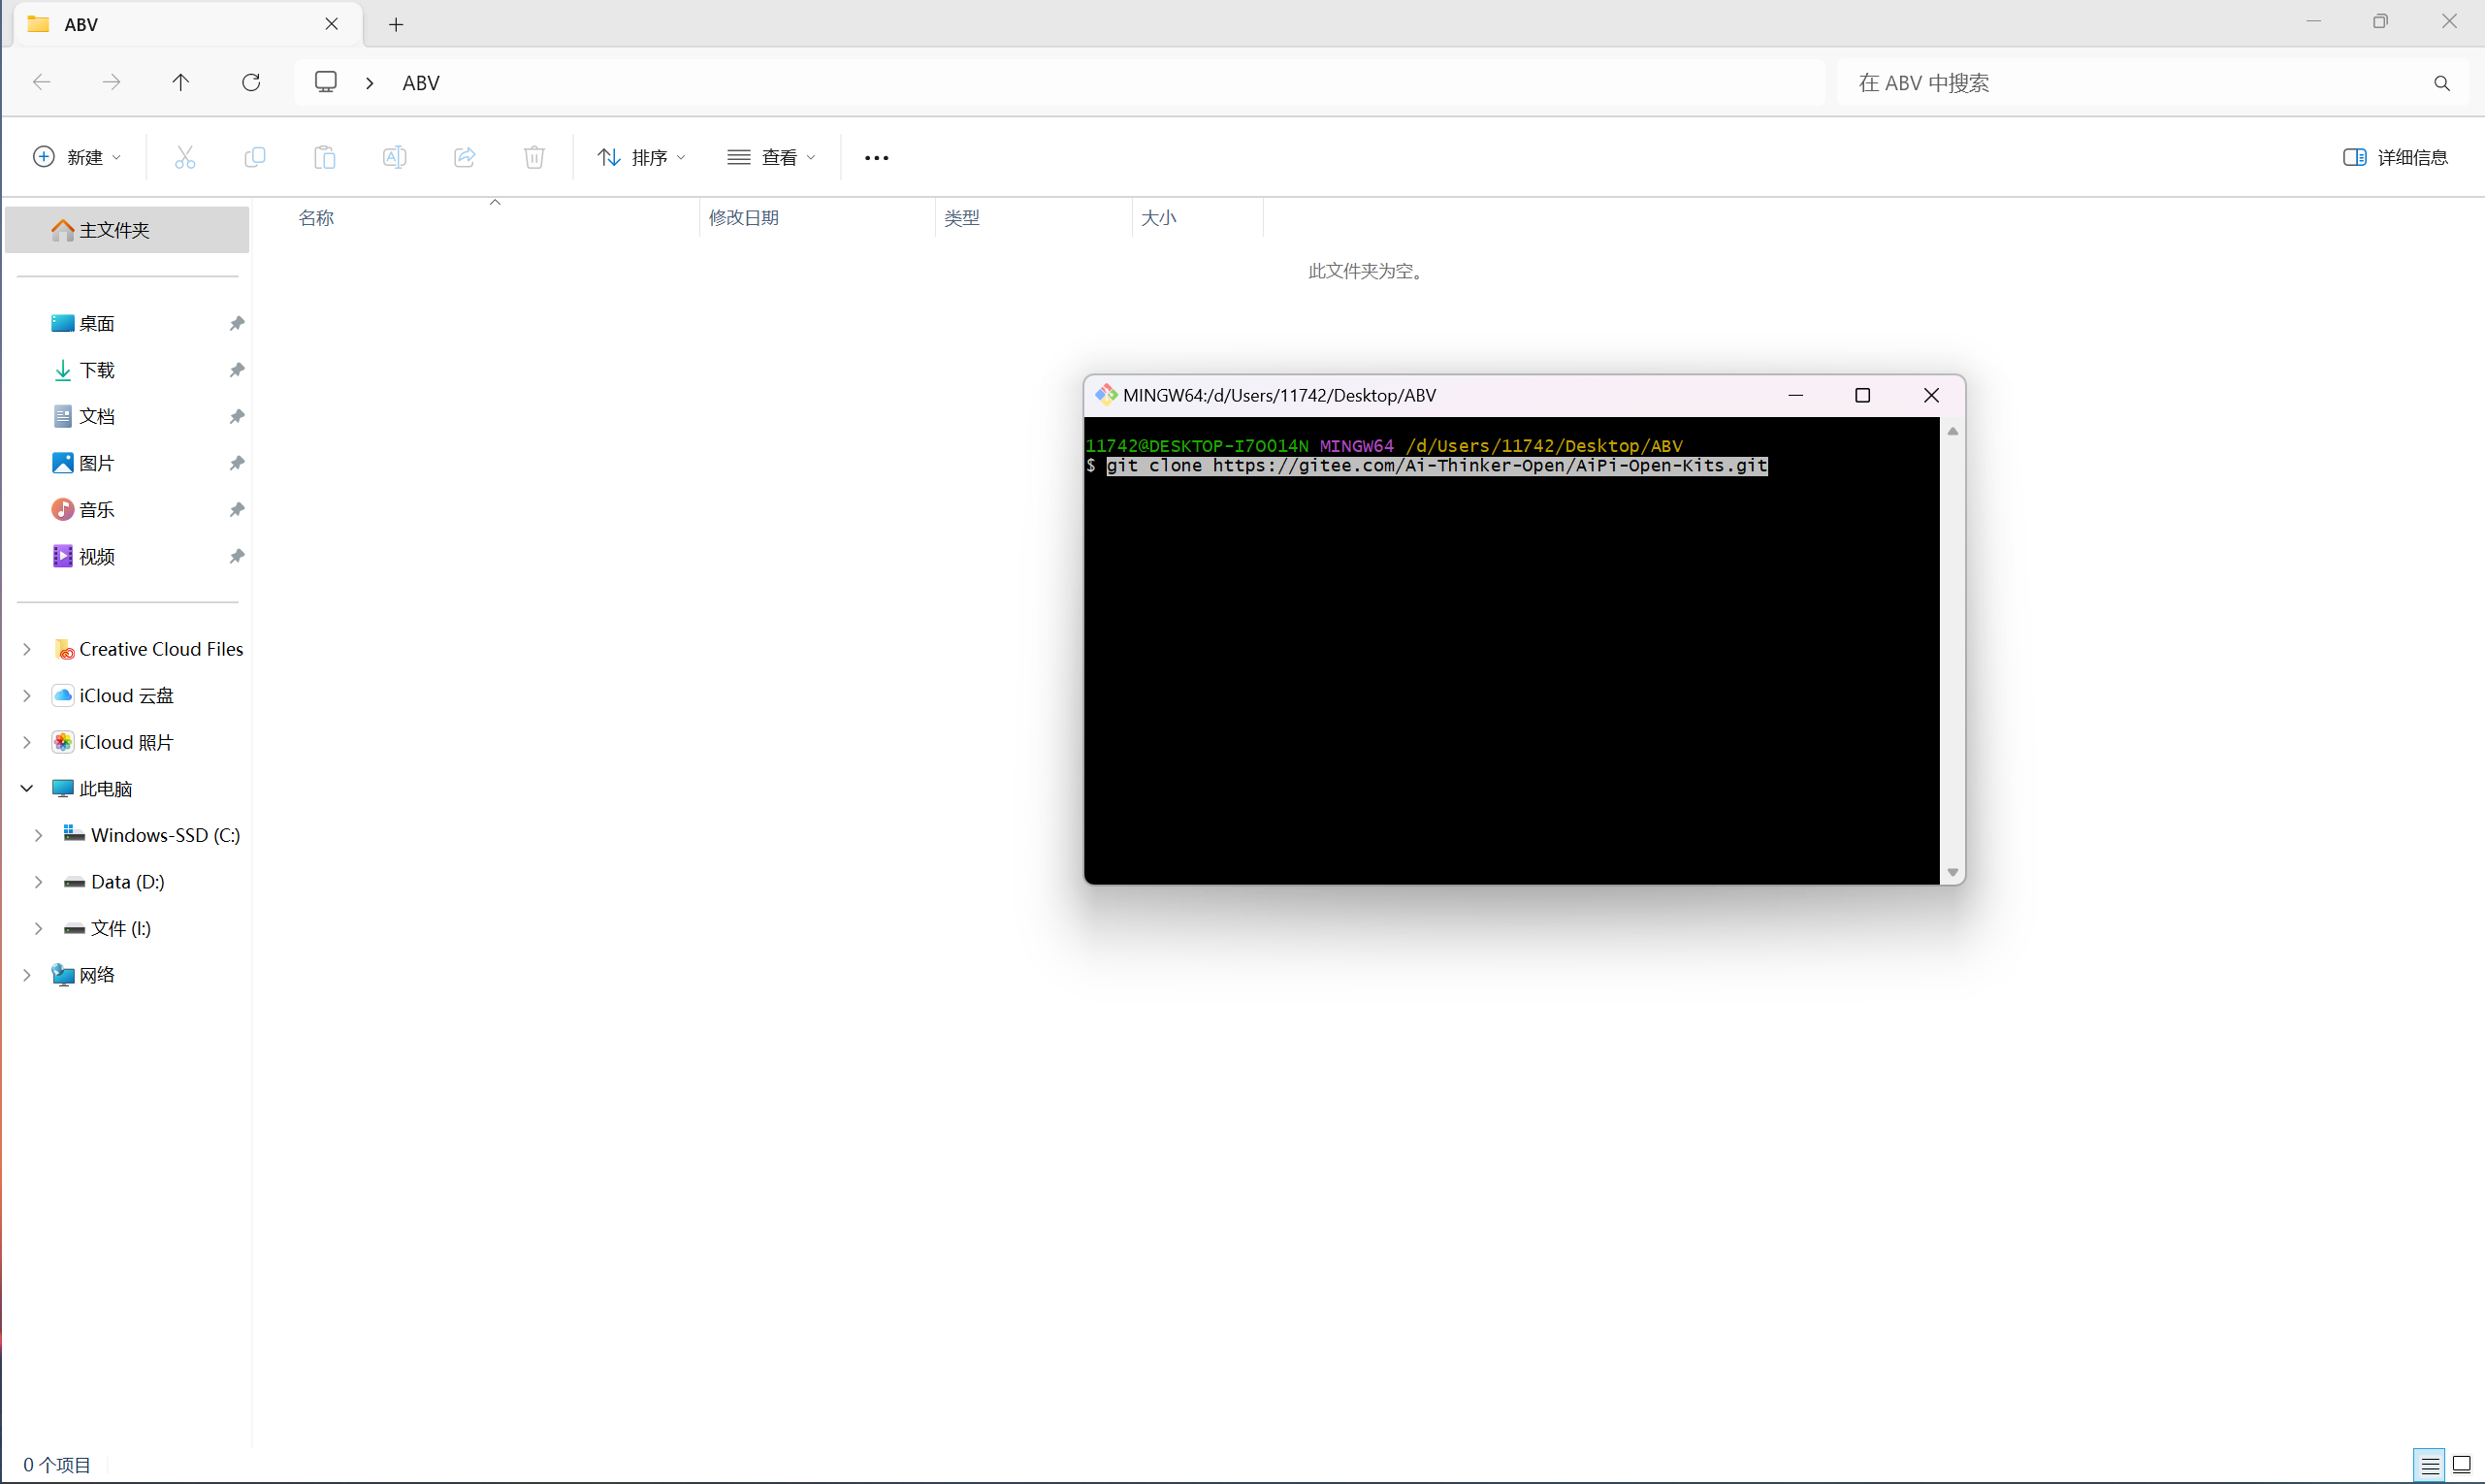
Task: Go back with the left arrow
Action: [x=42, y=82]
